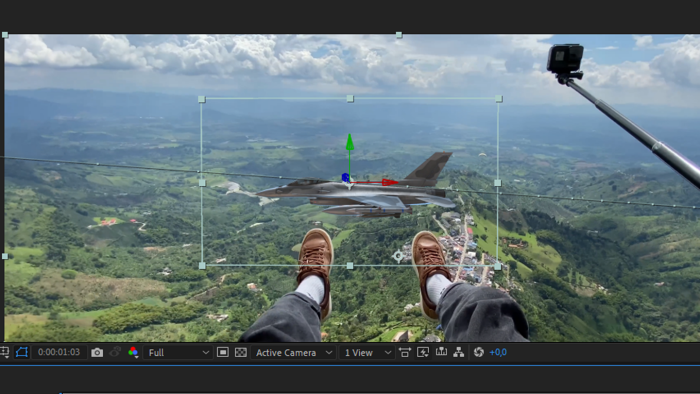
Task: Click the red X-axis arrow gizmo
Action: point(389,182)
